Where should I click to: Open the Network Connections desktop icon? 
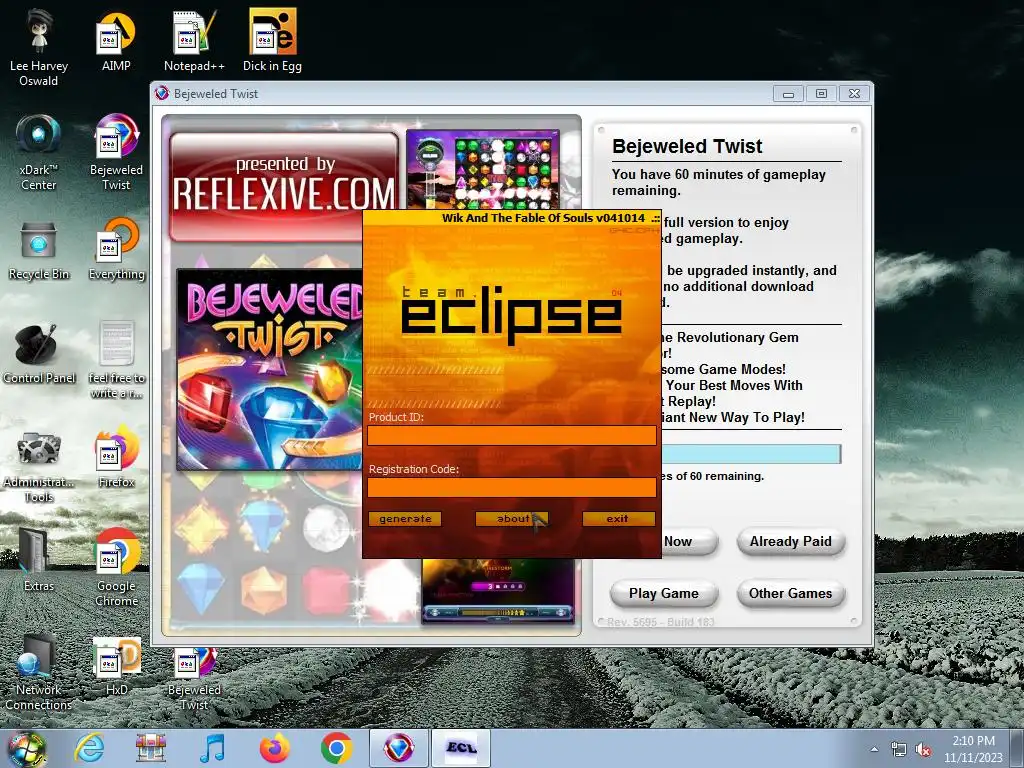point(39,673)
